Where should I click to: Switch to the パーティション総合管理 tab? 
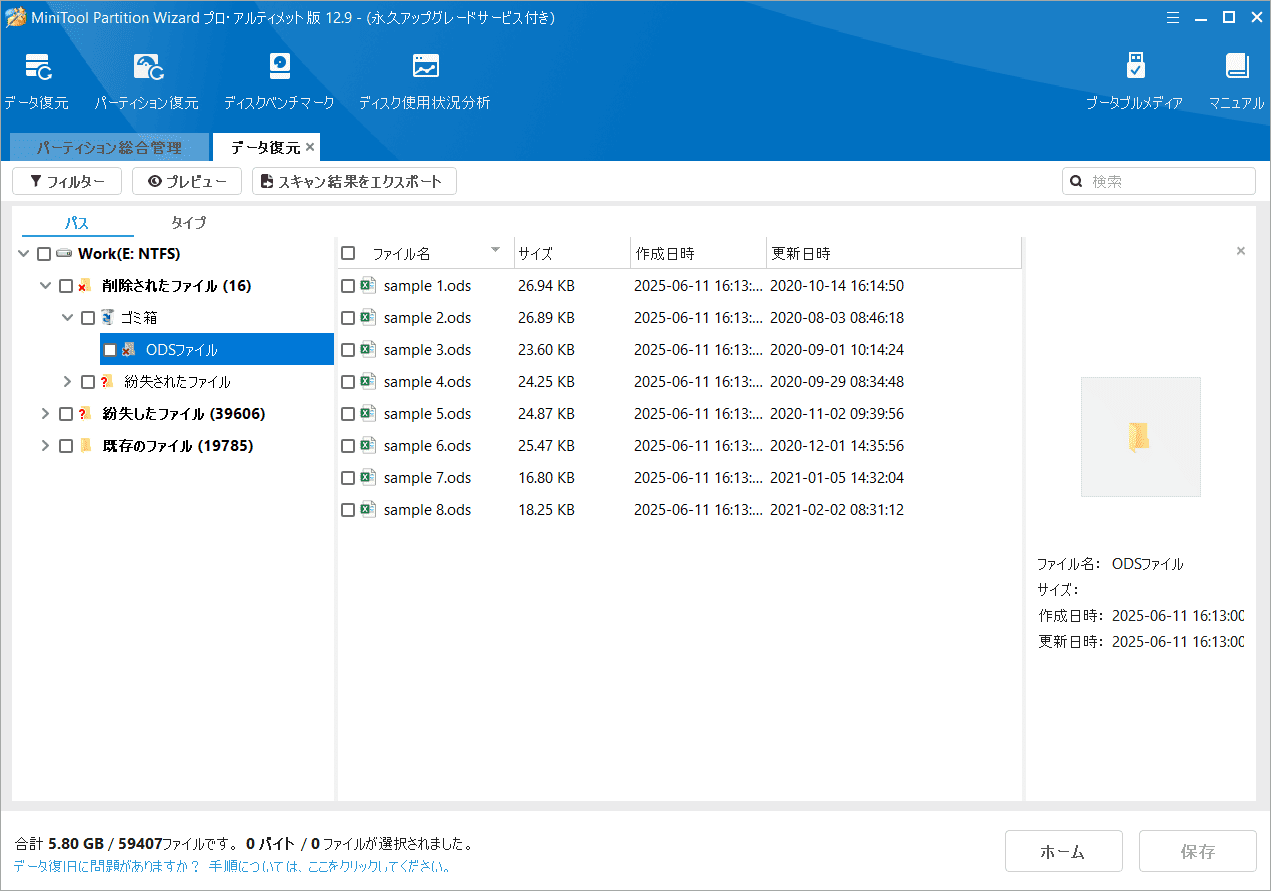coord(109,147)
